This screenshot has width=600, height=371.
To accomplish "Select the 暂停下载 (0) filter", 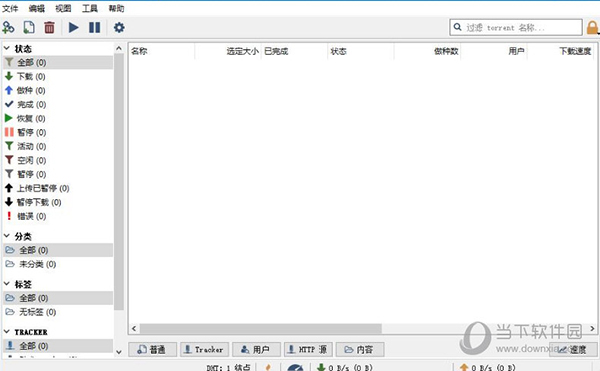I will pyautogui.click(x=58, y=202).
